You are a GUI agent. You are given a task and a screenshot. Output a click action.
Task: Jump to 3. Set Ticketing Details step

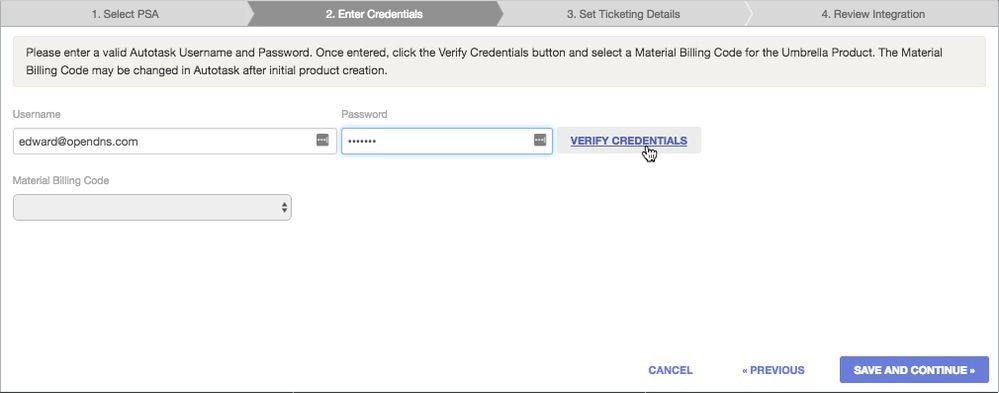623,14
